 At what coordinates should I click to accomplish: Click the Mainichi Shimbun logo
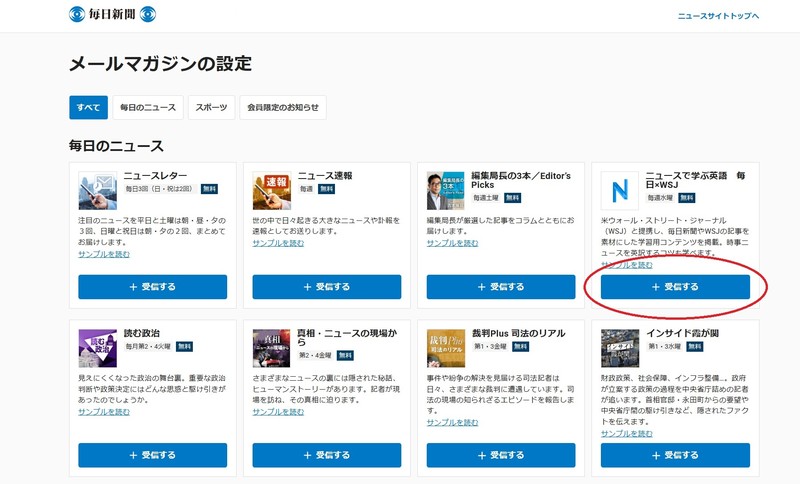pyautogui.click(x=112, y=14)
